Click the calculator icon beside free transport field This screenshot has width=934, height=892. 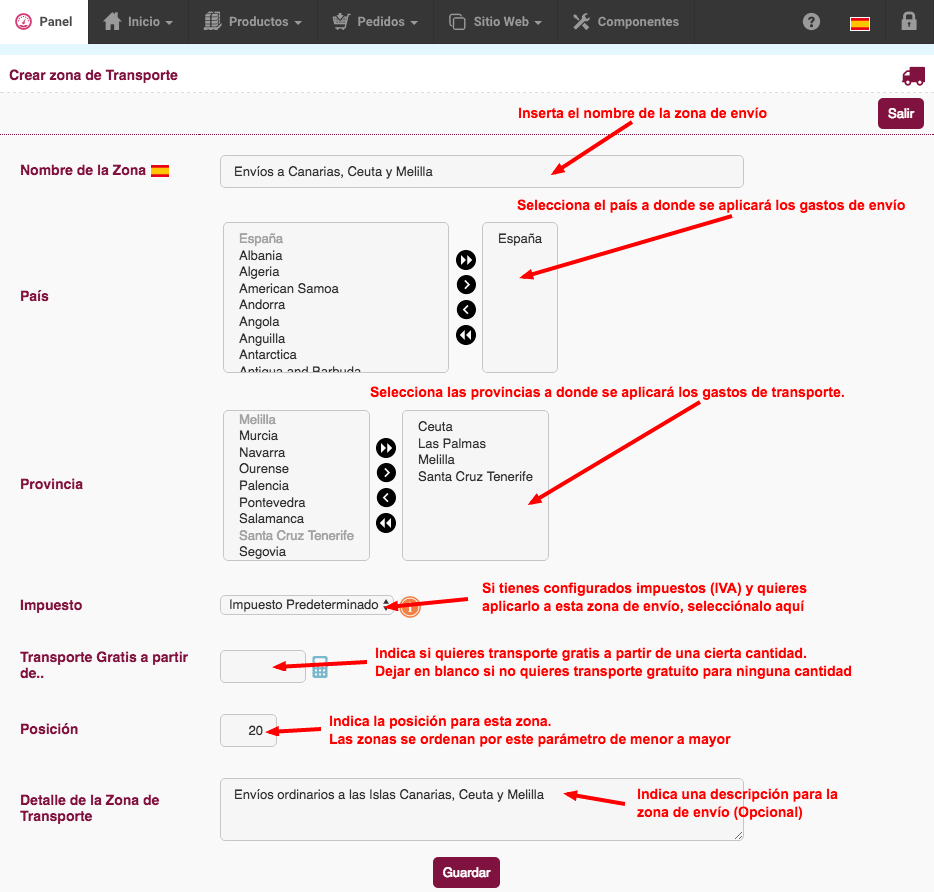[x=320, y=667]
